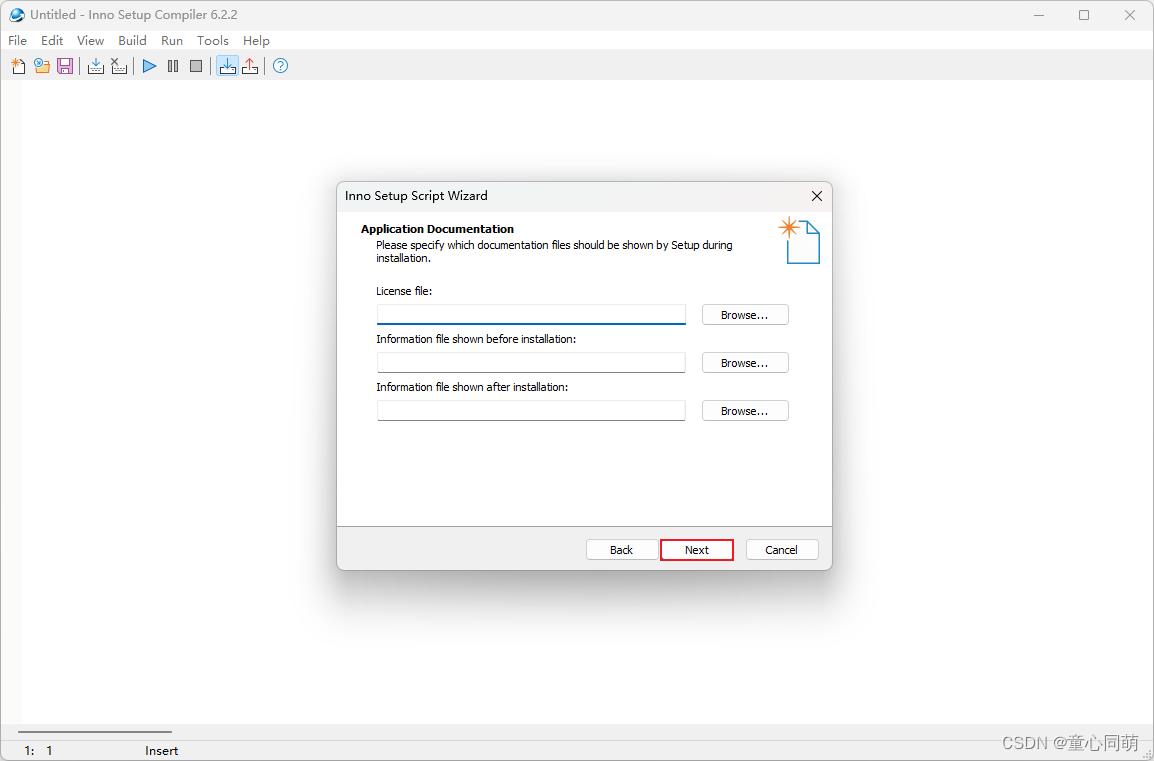Create a new script with toolbar icon

click(x=18, y=66)
